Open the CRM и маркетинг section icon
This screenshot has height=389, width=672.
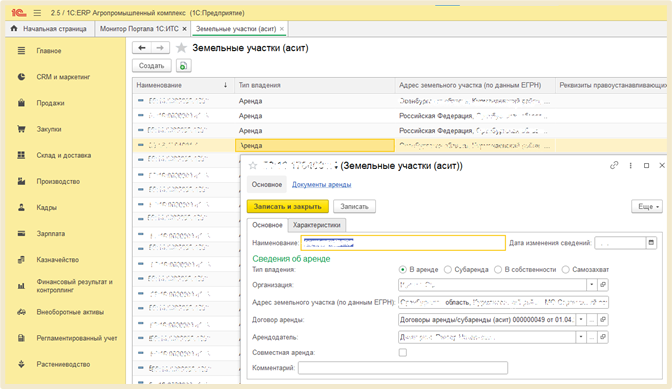point(21,77)
